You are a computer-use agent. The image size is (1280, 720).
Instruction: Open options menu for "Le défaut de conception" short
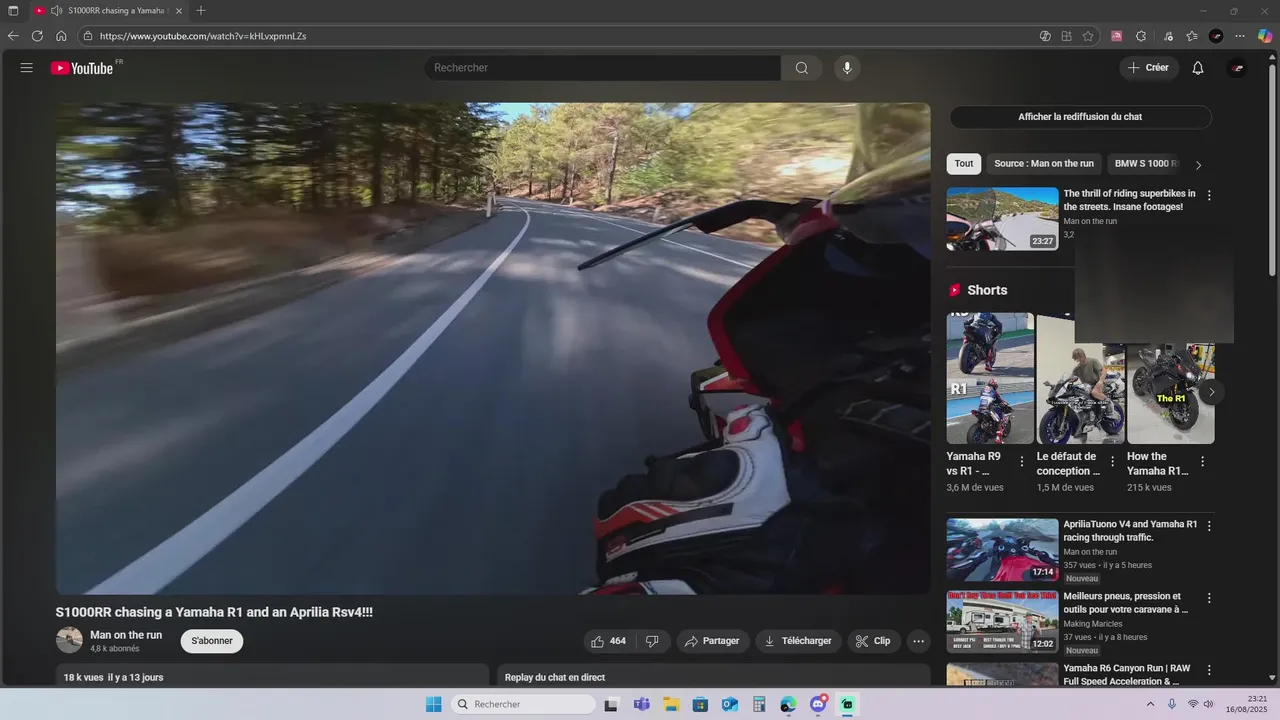tap(1112, 462)
